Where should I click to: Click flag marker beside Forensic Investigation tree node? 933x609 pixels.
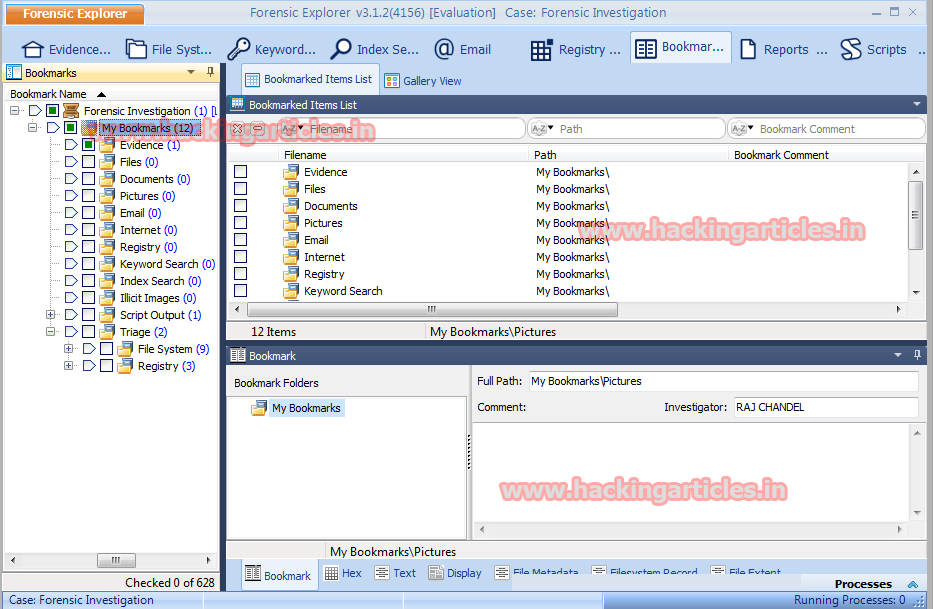click(35, 111)
